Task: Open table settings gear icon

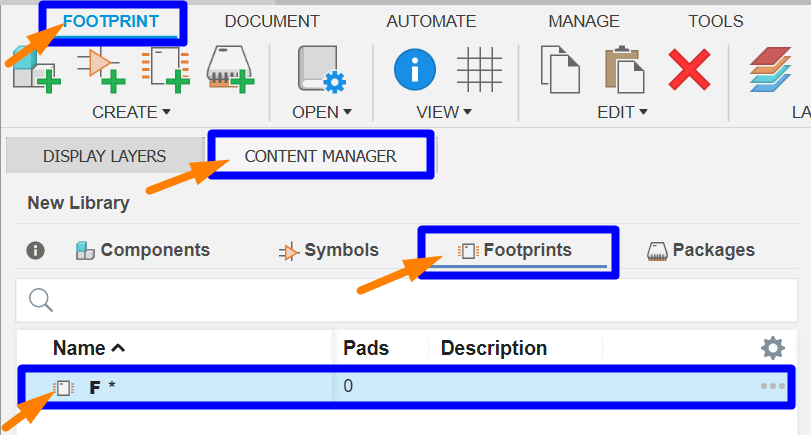Action: click(x=773, y=348)
